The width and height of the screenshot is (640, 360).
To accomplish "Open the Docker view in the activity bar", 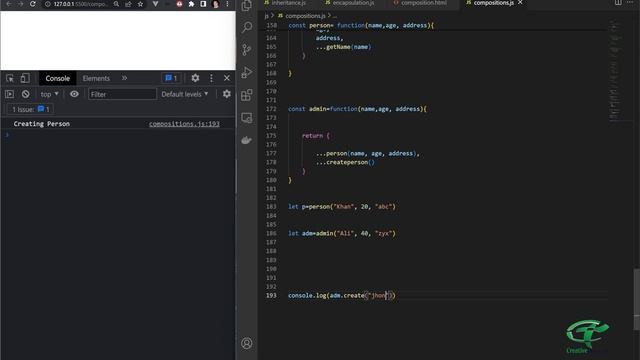I will coord(246,140).
